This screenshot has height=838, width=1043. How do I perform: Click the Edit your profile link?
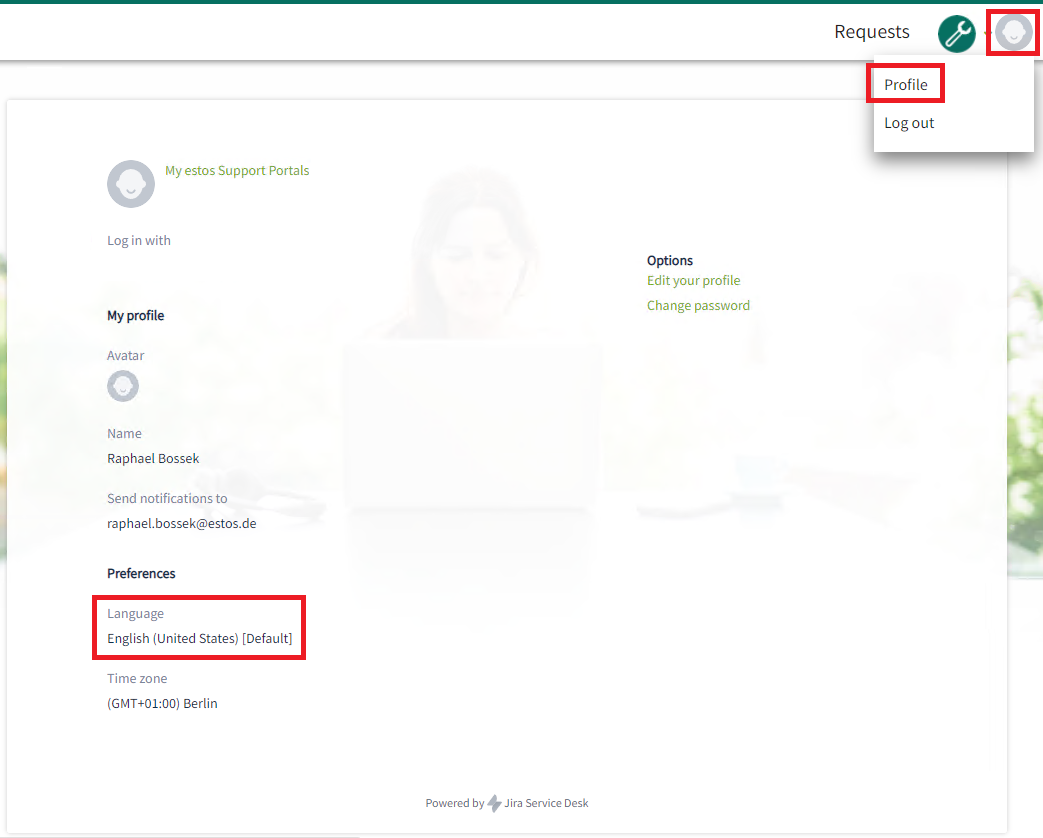[x=693, y=281]
